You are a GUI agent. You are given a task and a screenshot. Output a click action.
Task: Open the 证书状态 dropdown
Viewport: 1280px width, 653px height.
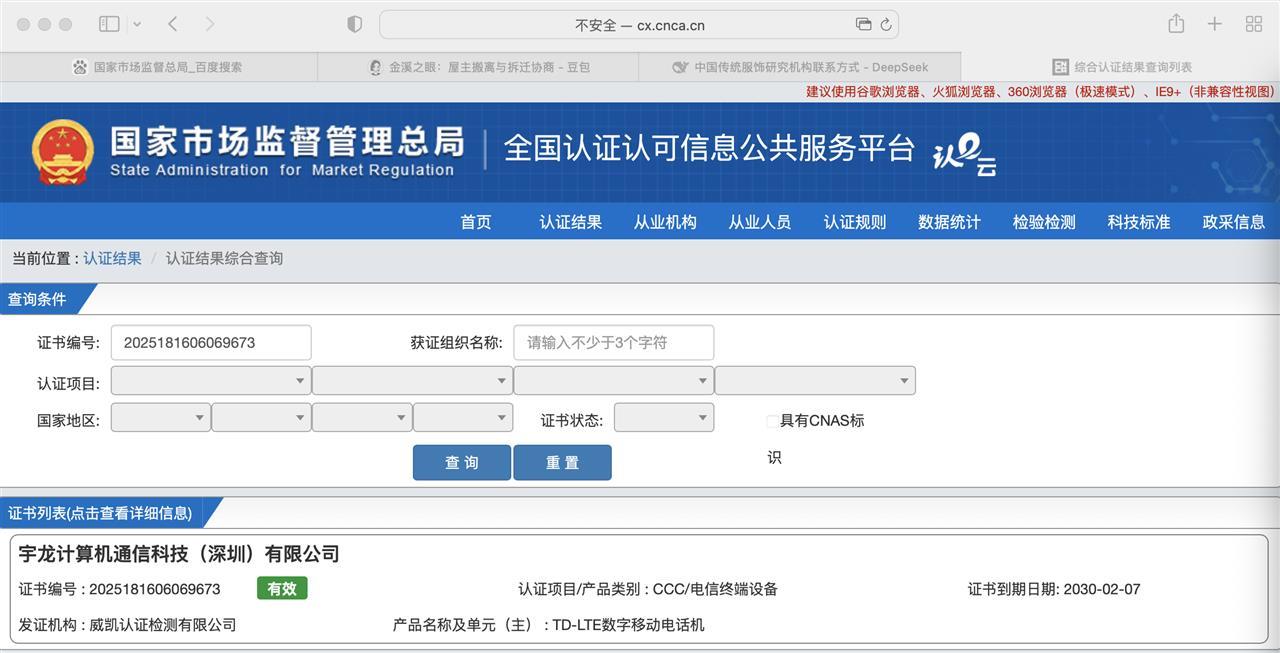(663, 418)
